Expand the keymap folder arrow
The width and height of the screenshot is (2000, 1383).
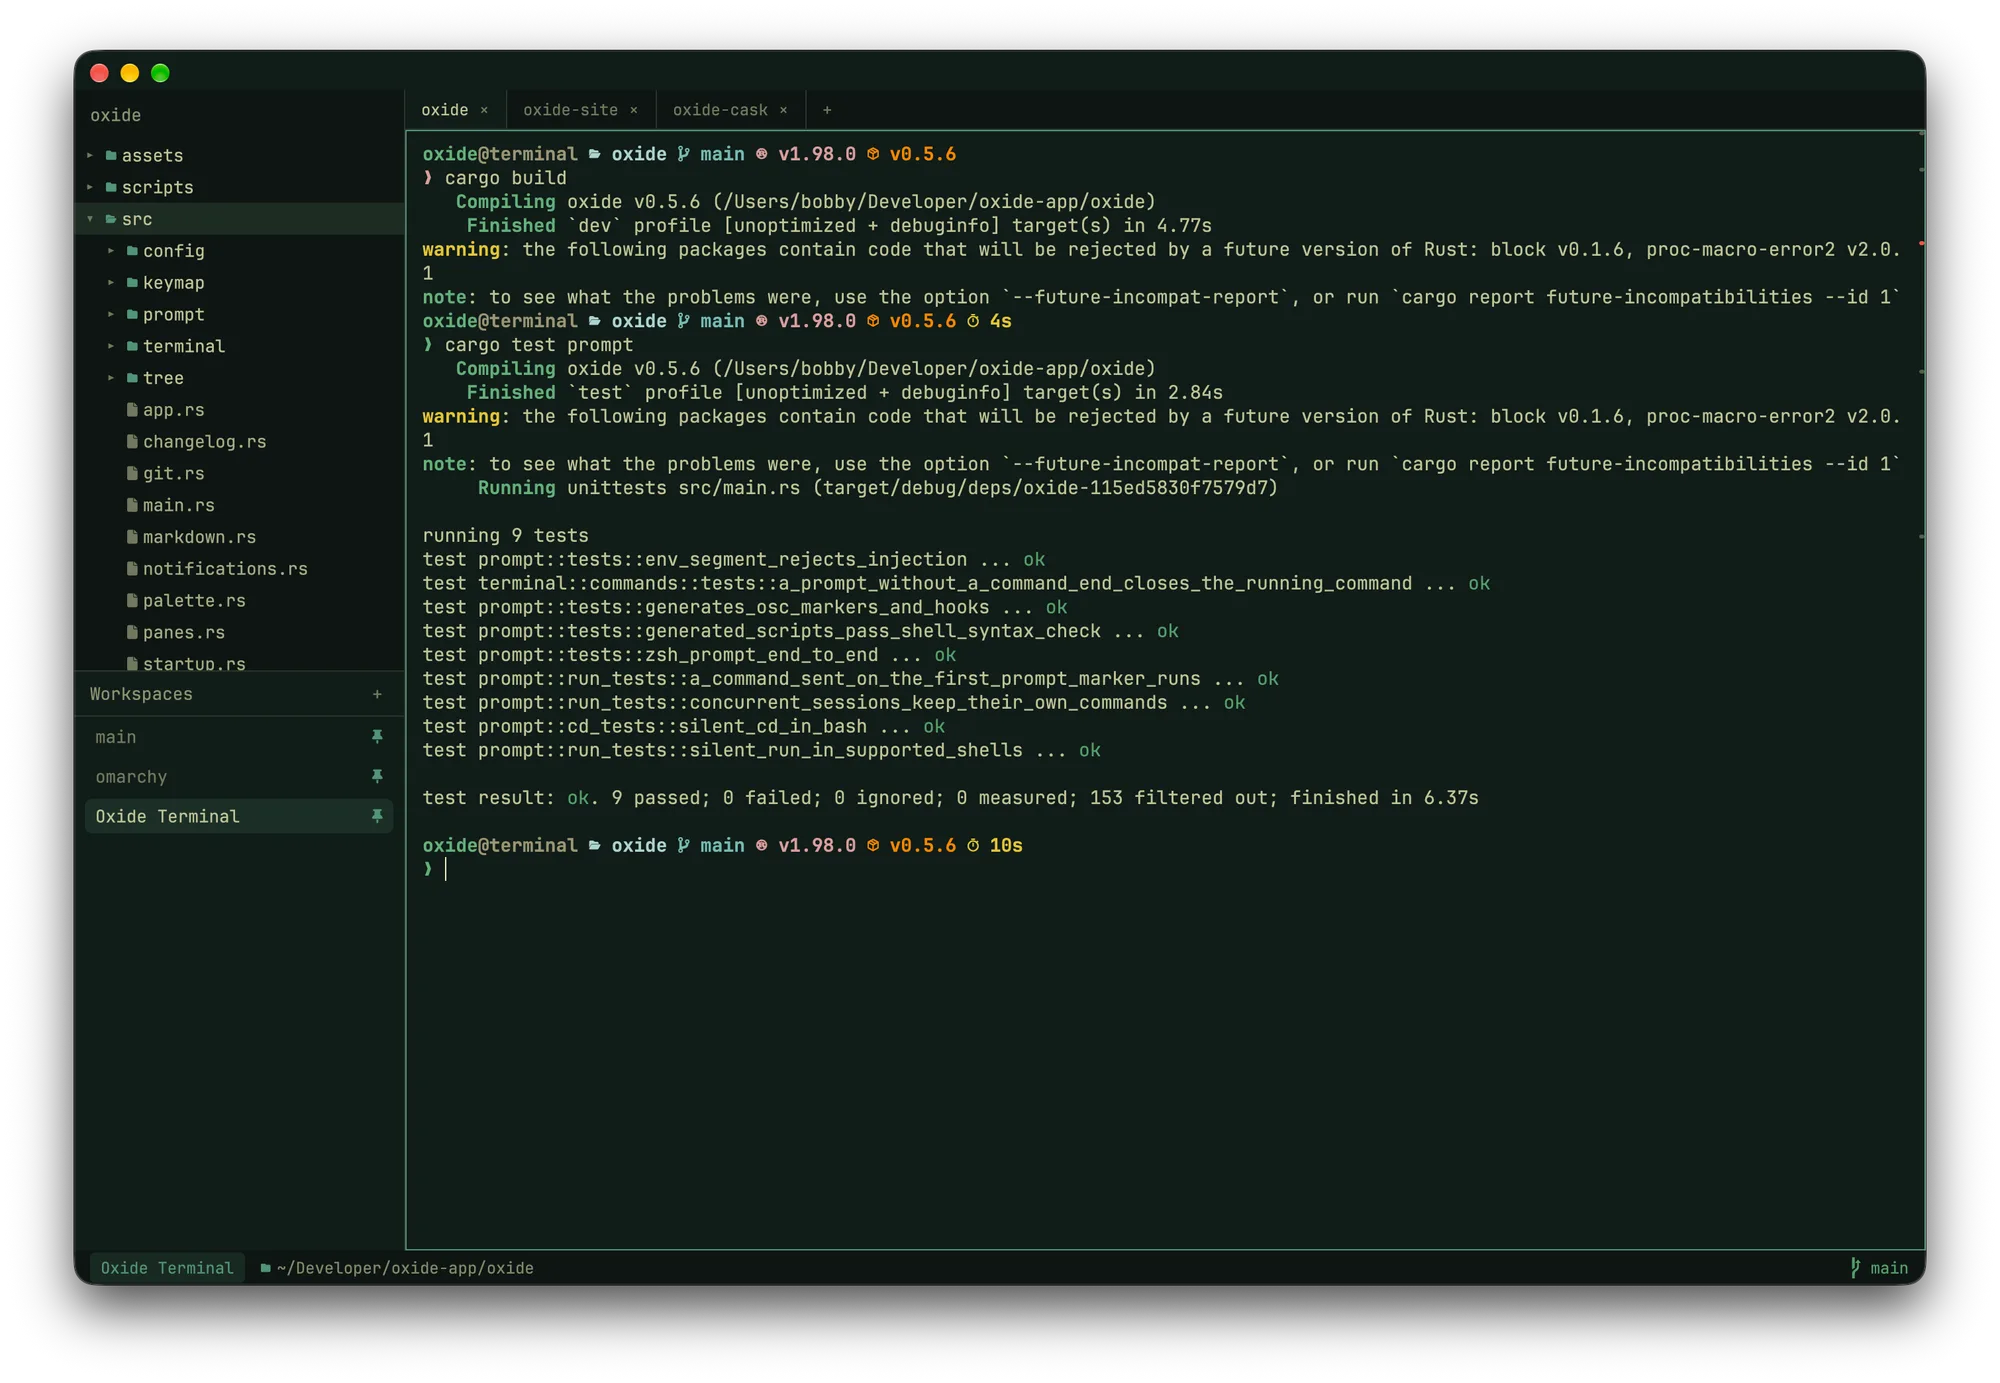pyautogui.click(x=111, y=283)
